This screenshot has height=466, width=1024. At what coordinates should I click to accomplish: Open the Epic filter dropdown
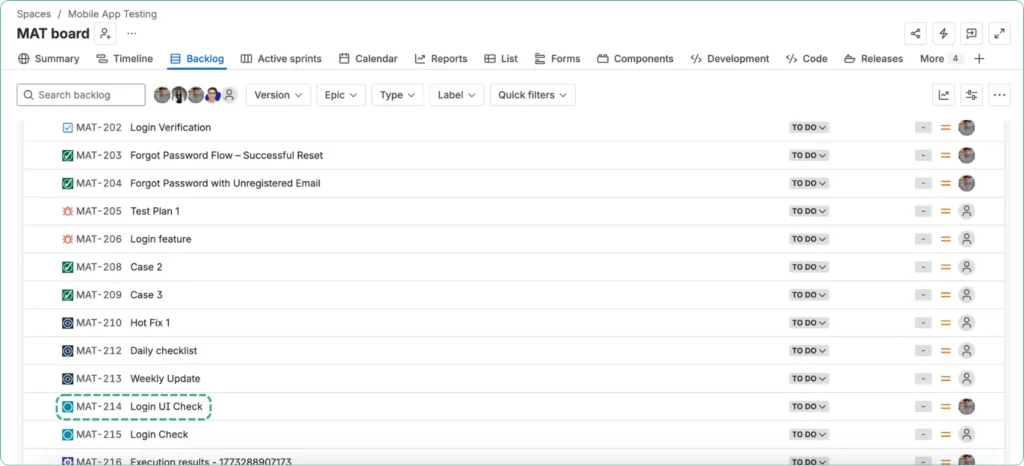coord(341,95)
